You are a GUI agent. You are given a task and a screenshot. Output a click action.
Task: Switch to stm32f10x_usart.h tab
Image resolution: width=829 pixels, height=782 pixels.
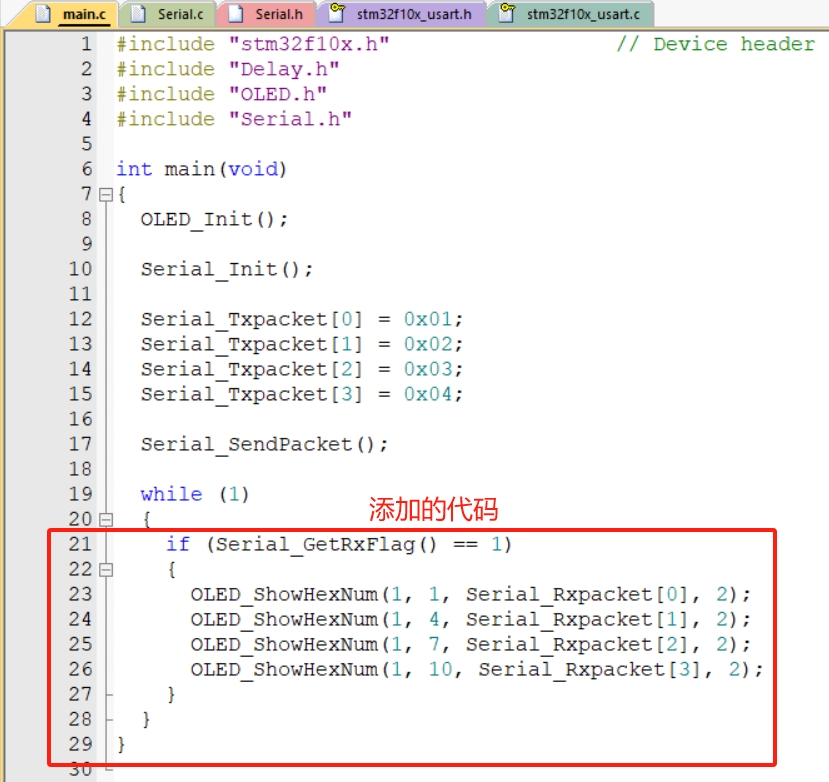(401, 14)
